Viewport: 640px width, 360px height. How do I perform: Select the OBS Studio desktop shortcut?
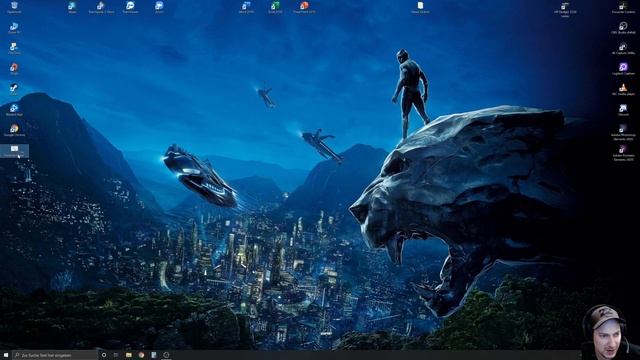[x=623, y=28]
